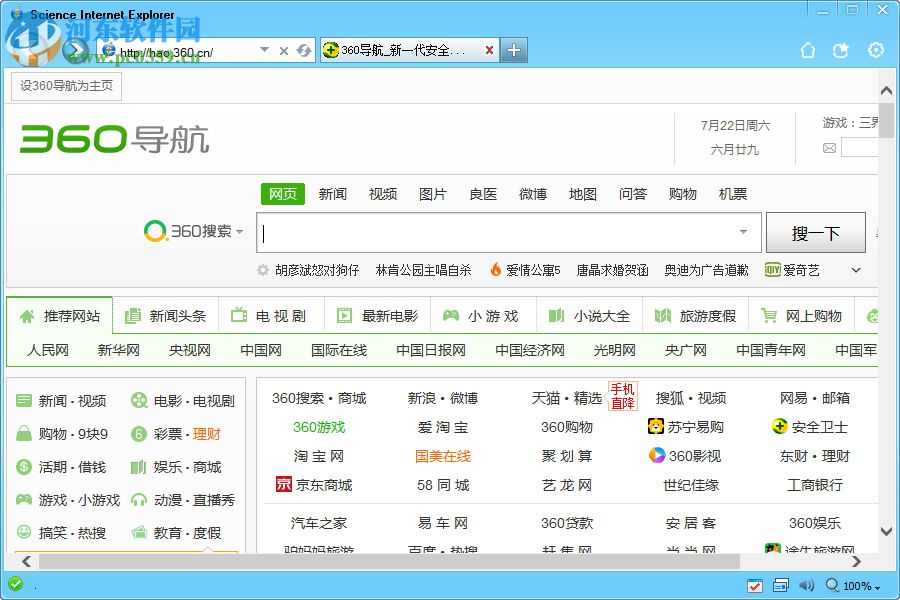Open the 360搜索 search engine dropdown
The image size is (900, 600).
point(237,231)
